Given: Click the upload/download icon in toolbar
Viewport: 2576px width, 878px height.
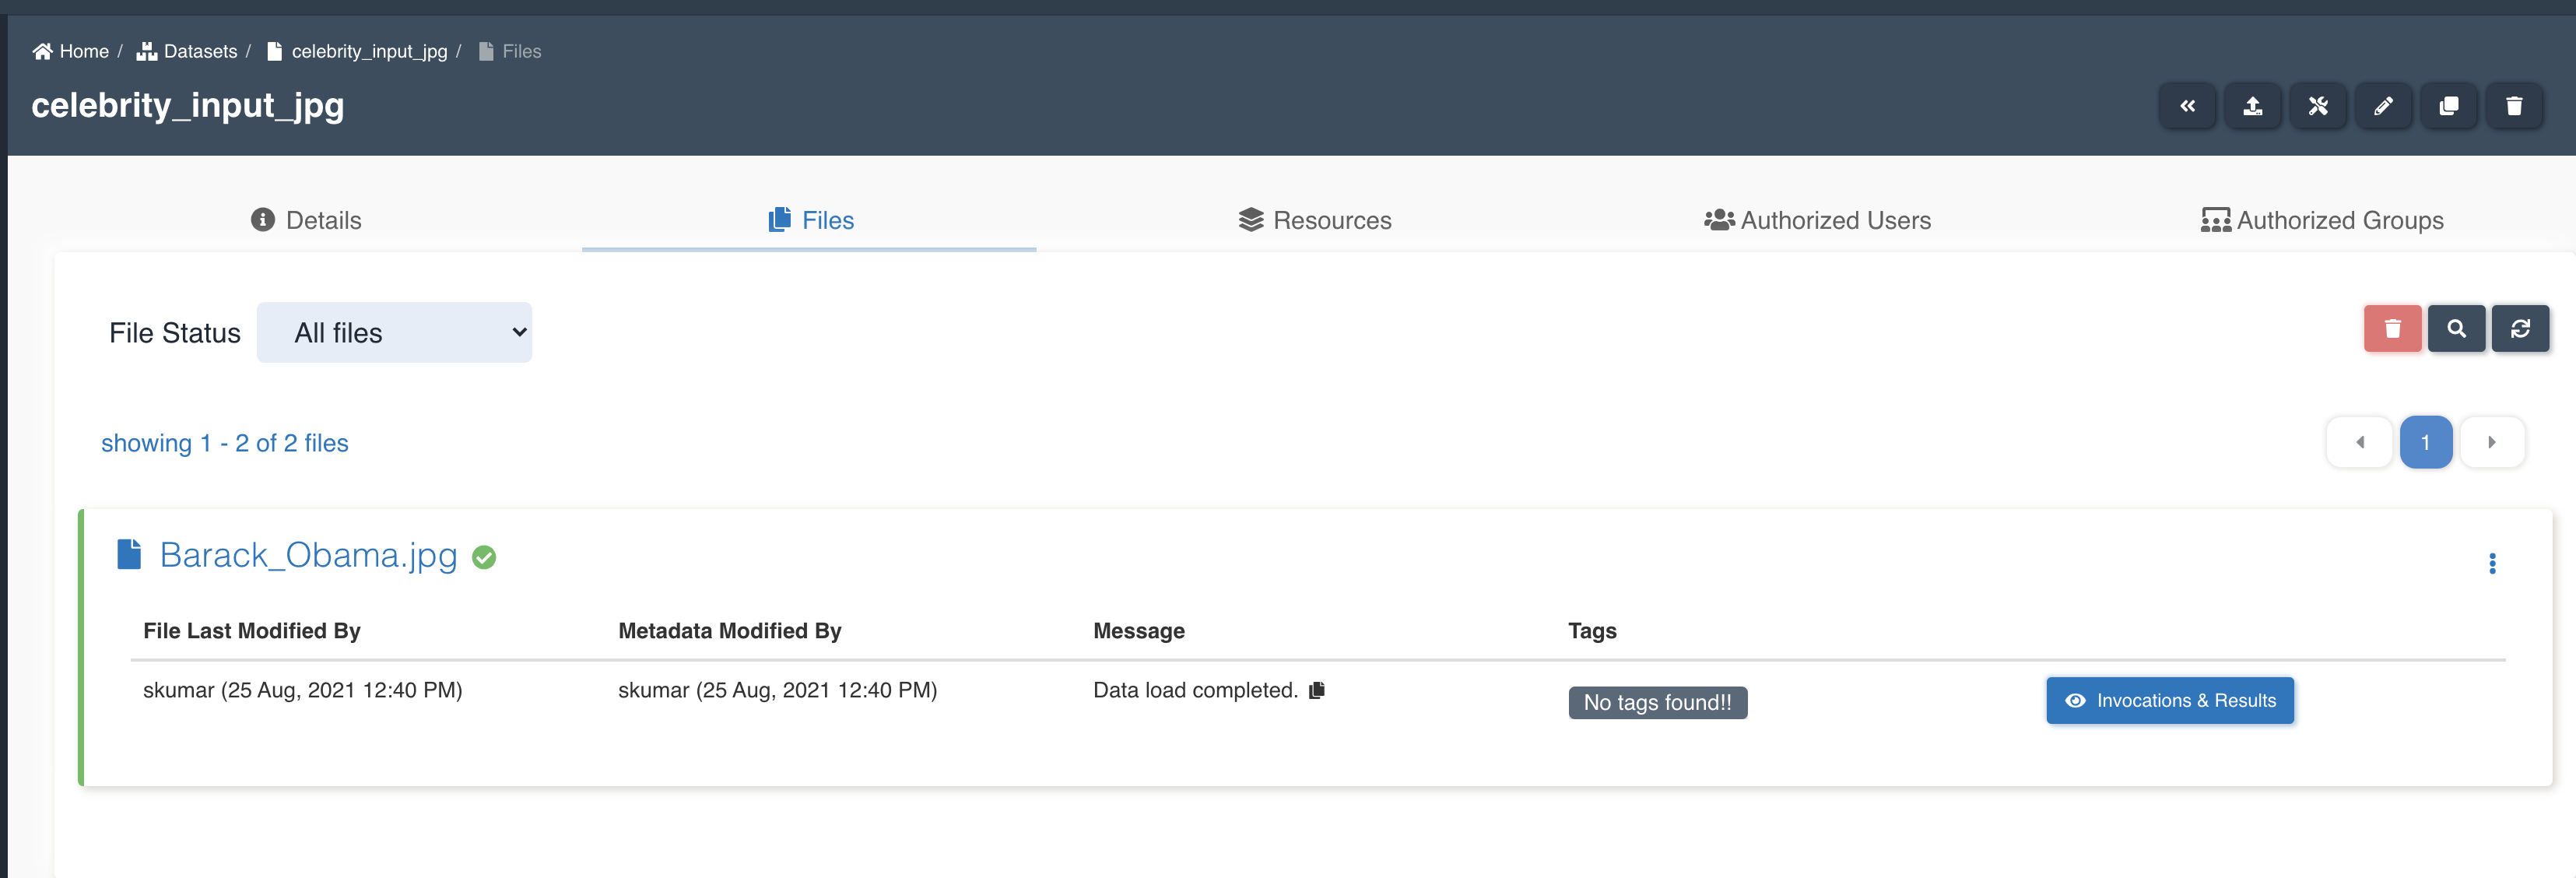Looking at the screenshot, I should [2254, 107].
